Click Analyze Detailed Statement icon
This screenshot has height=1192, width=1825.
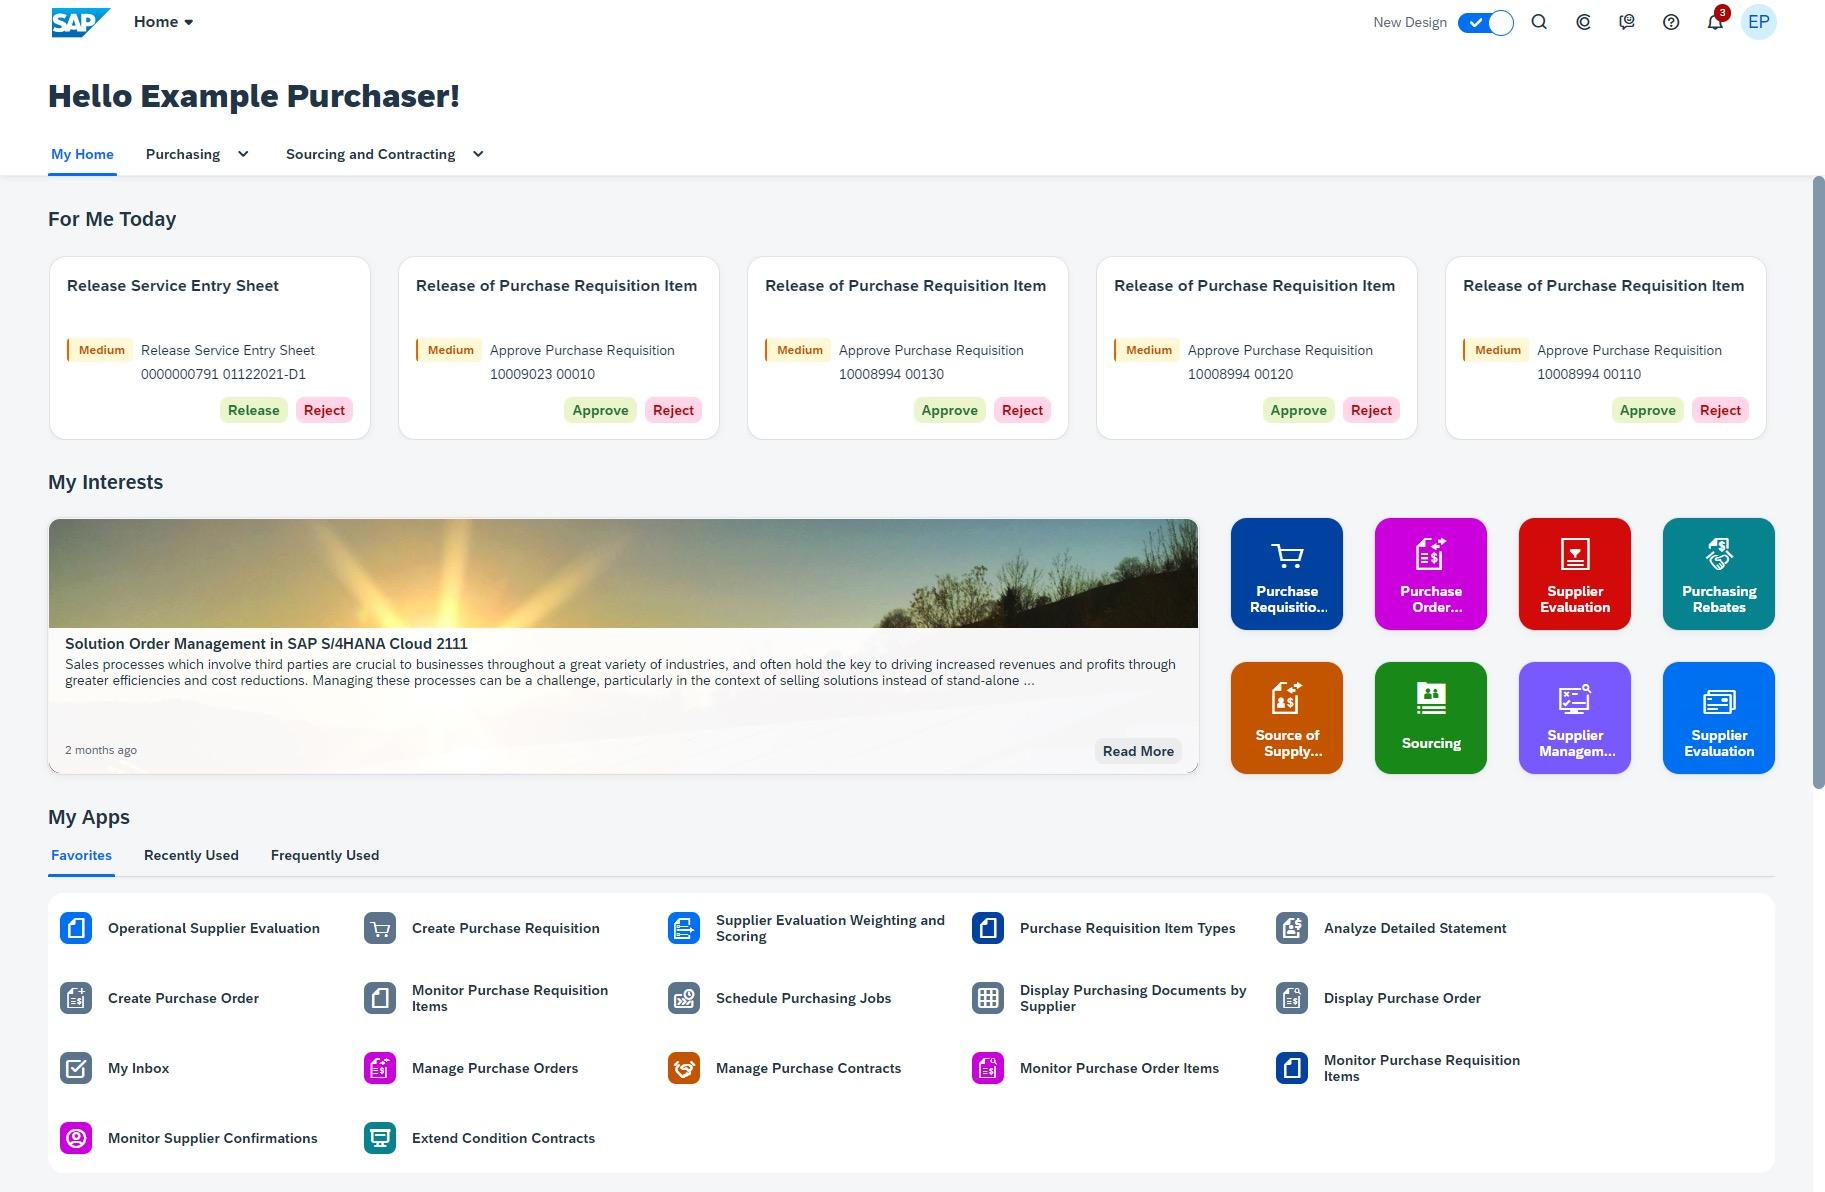[x=1292, y=928]
